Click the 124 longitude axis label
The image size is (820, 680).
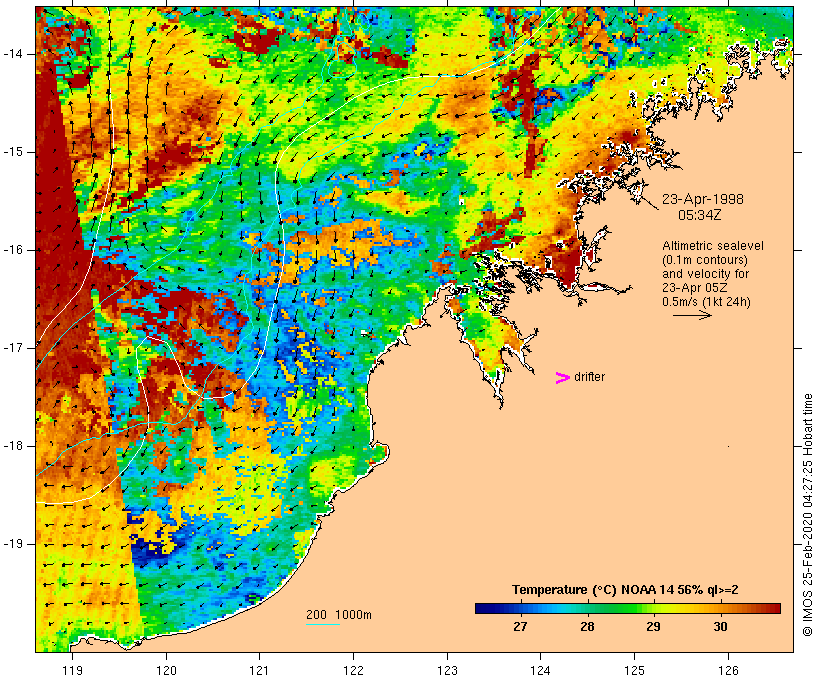point(540,670)
